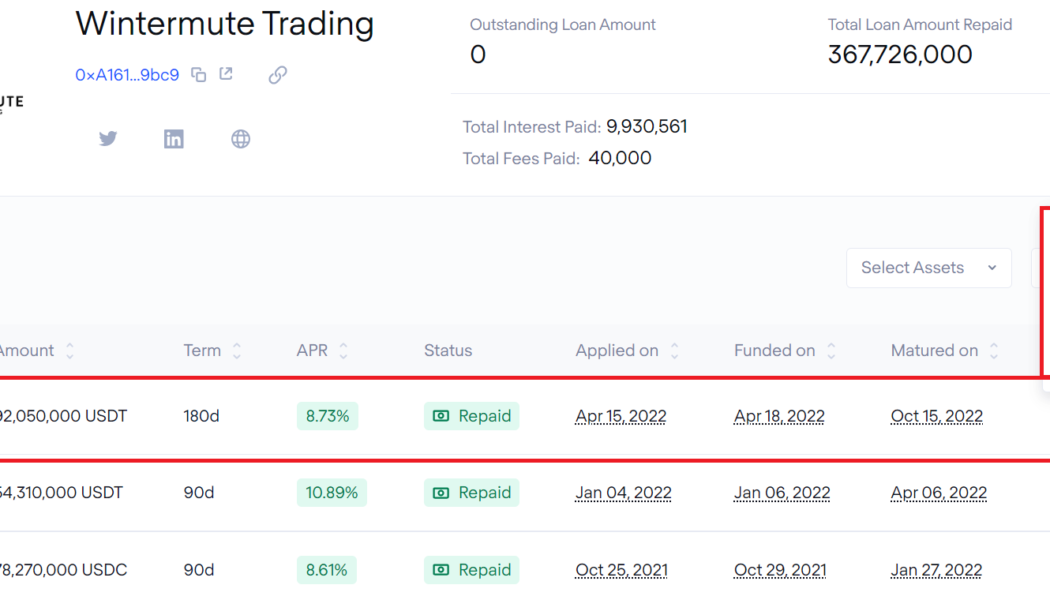The height and width of the screenshot is (600, 1050).
Task: Toggle sorting on the Term column
Action: [x=236, y=350]
